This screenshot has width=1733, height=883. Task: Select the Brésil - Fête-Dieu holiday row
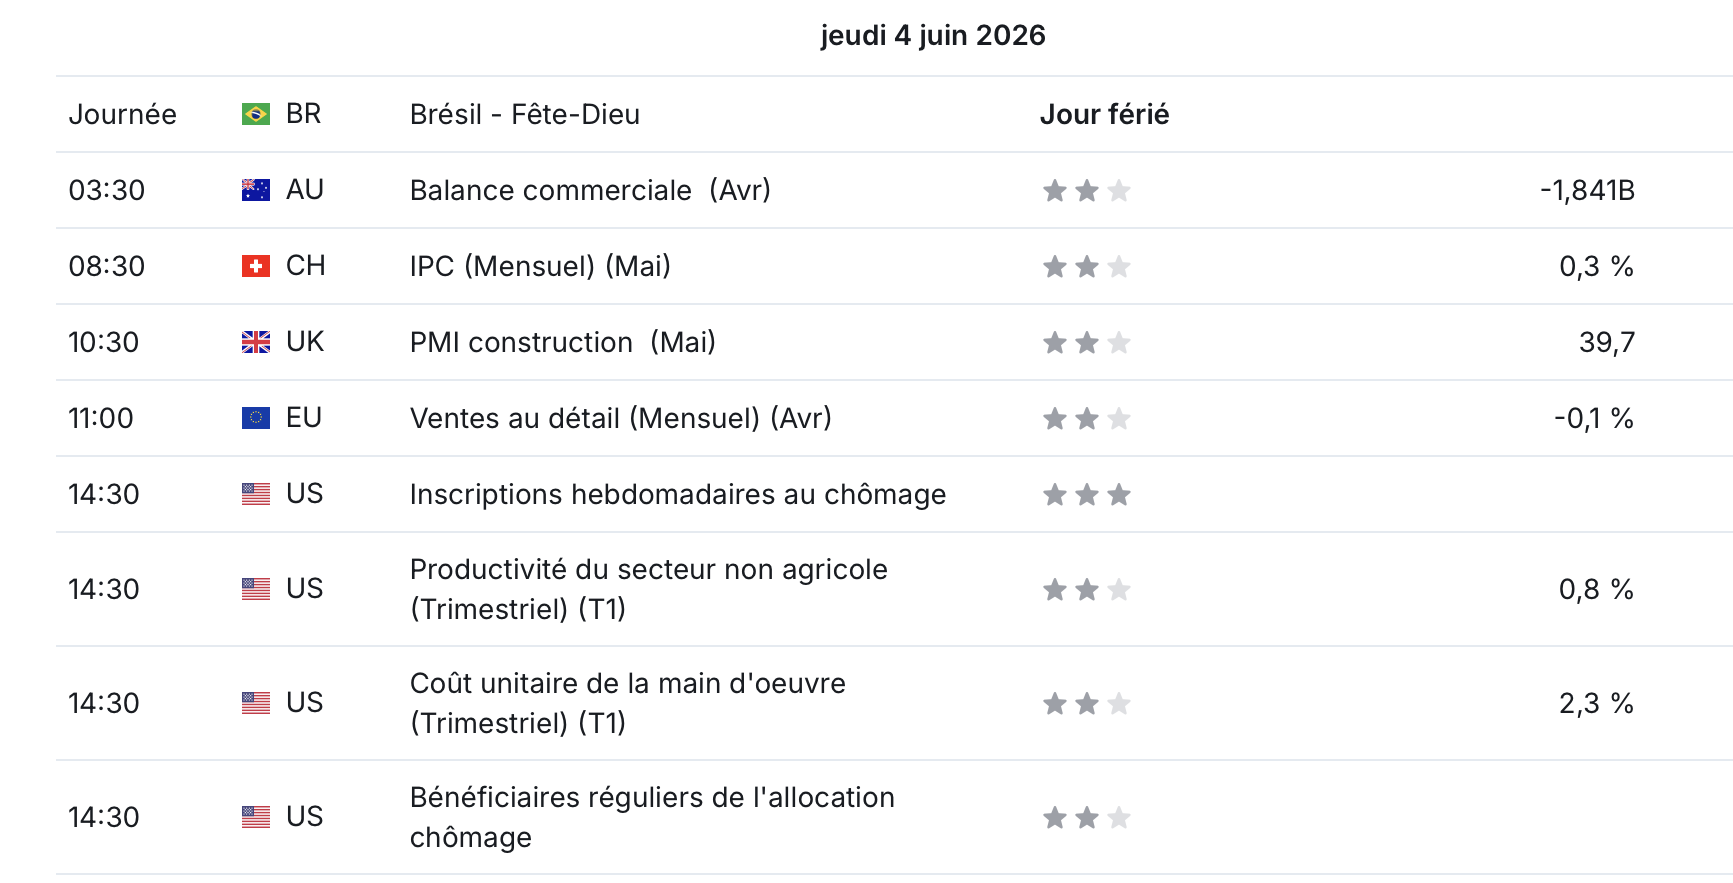point(894,114)
